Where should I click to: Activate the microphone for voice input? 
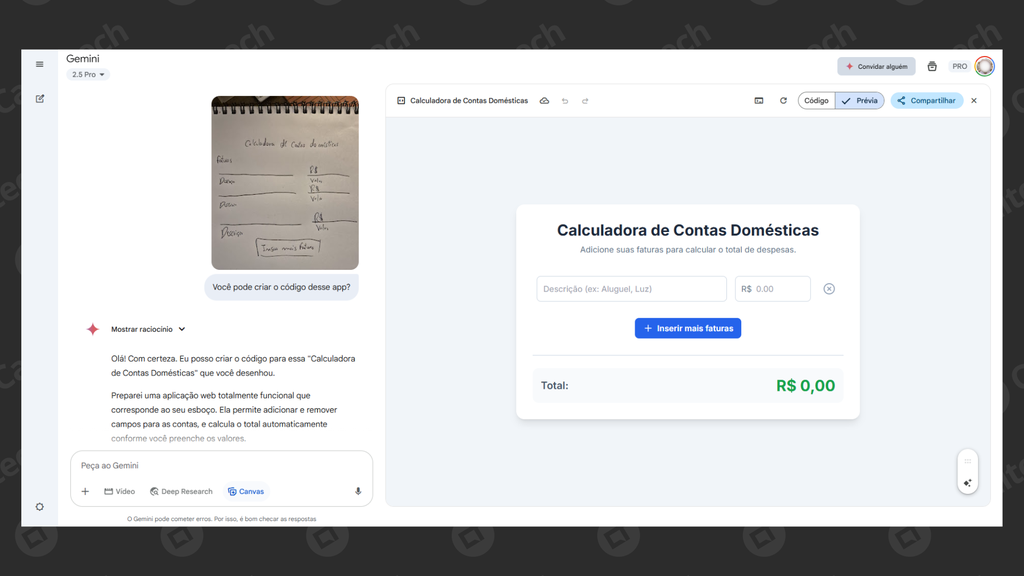357,490
